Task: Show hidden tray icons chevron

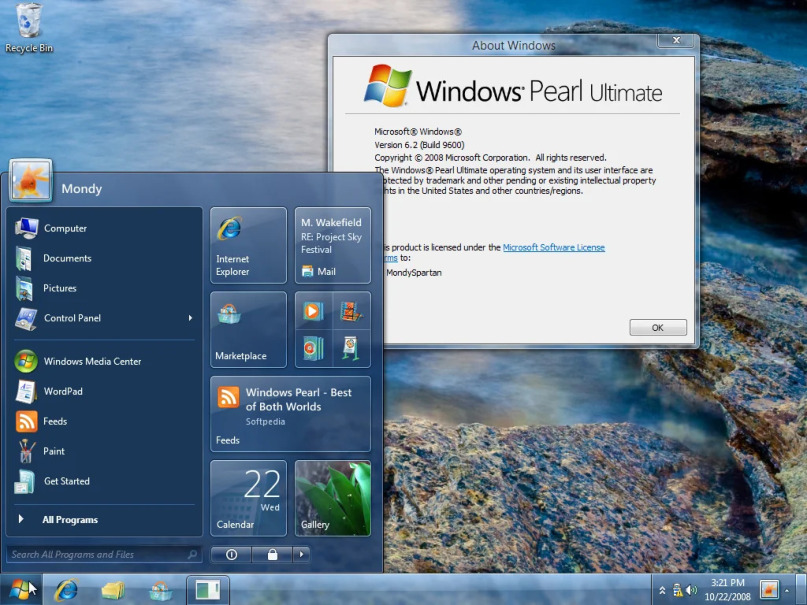Action: [x=662, y=591]
